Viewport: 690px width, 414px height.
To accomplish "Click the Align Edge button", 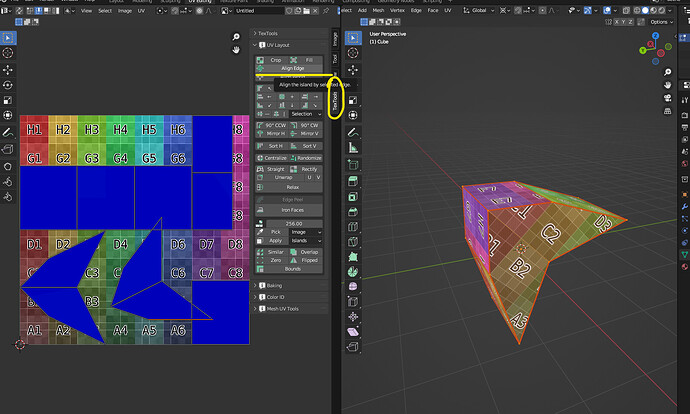I will 289,68.
